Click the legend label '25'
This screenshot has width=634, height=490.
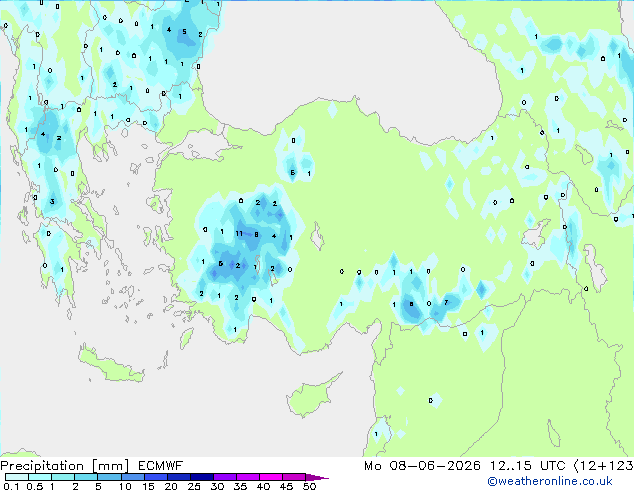click(x=194, y=486)
